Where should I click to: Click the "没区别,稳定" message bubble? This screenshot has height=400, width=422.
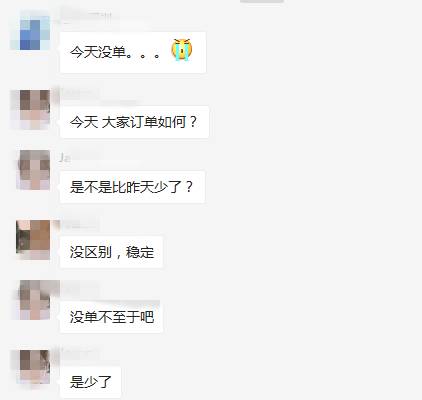[x=111, y=252]
